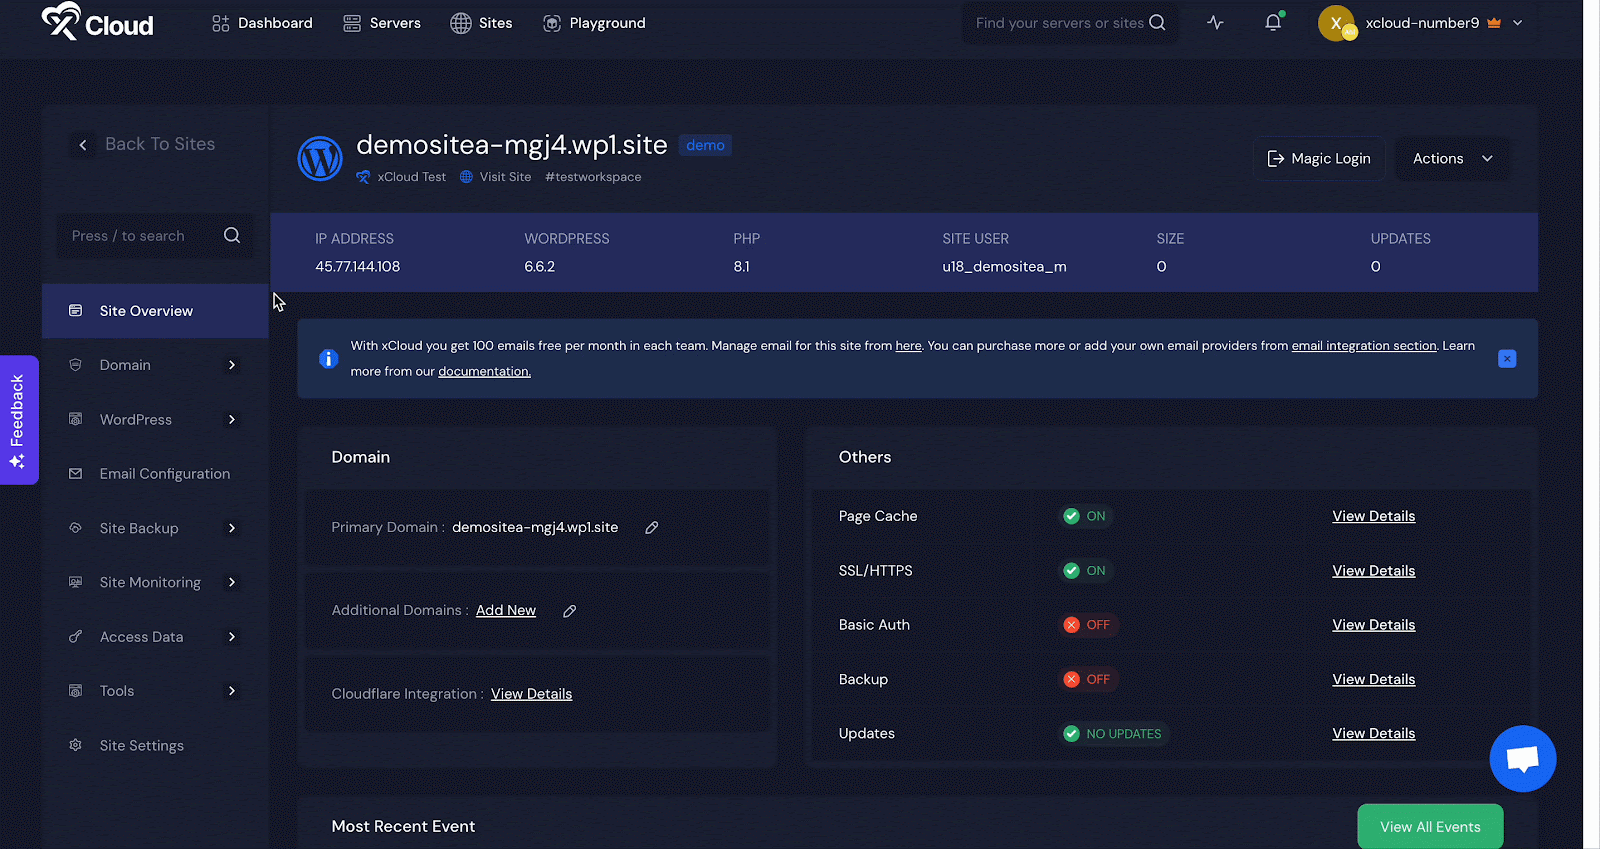Image resolution: width=1600 pixels, height=849 pixels.
Task: Click the Site Settings gear icon
Action: [x=75, y=745]
